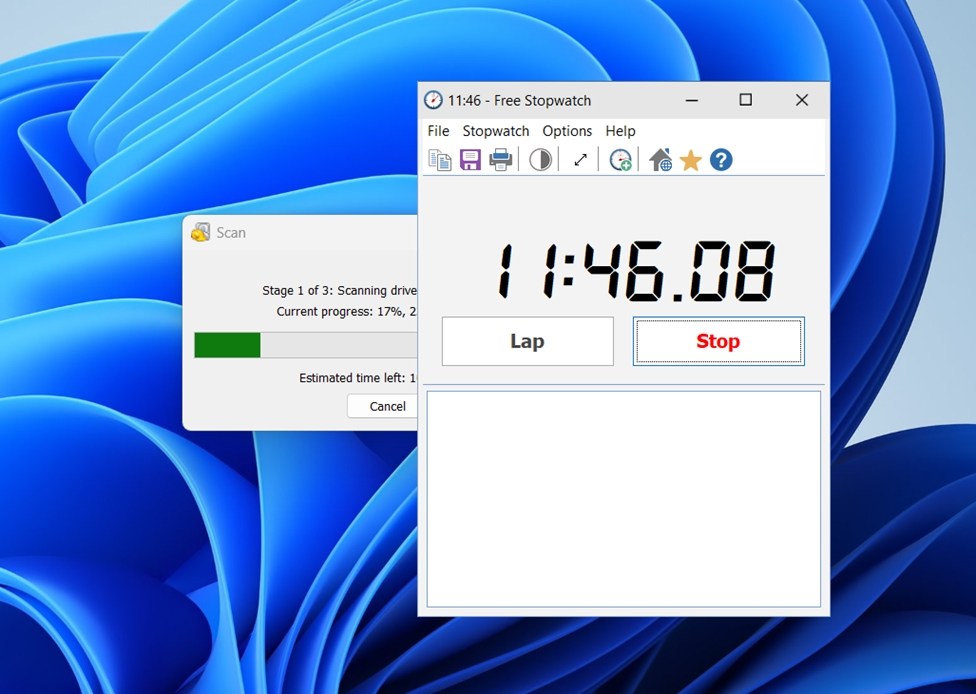Click the gold star icon in toolbar
The image size is (976, 694).
[691, 160]
